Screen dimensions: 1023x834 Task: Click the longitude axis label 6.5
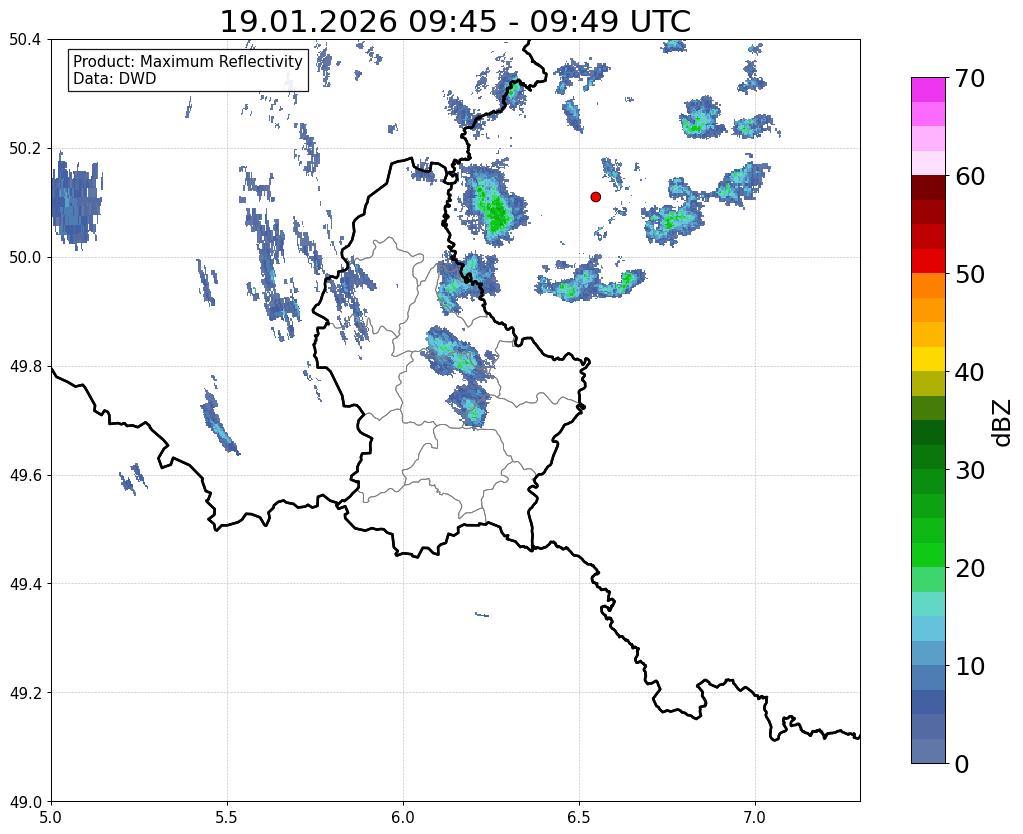point(579,817)
